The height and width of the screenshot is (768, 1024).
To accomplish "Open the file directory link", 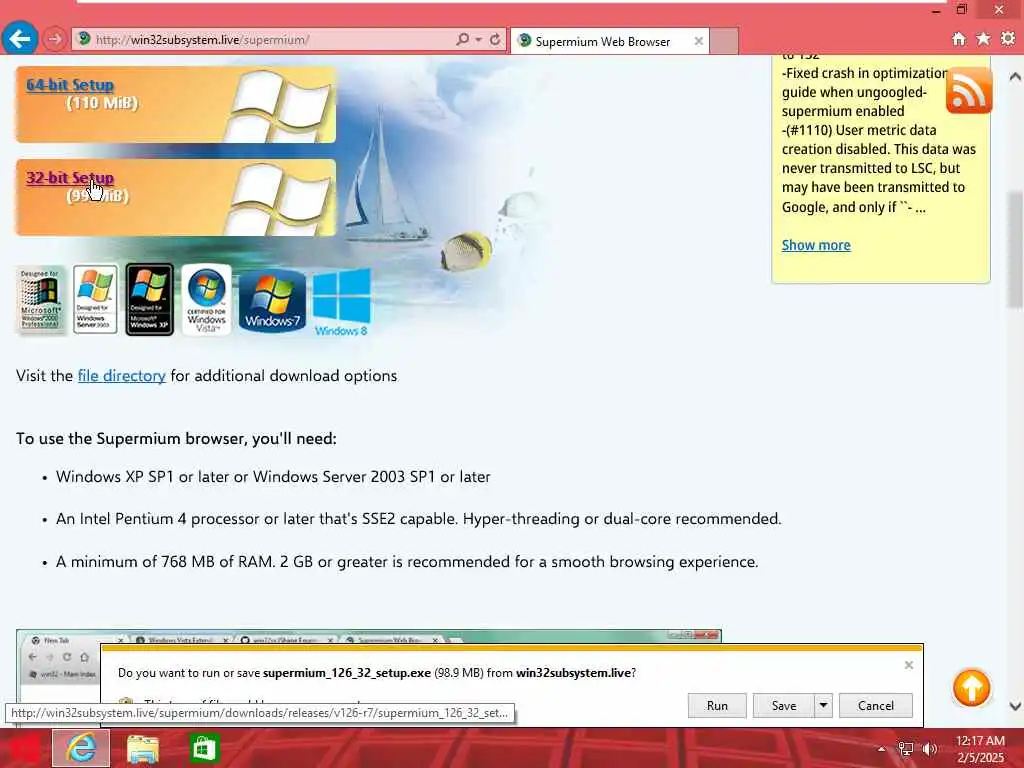I will pos(121,376).
